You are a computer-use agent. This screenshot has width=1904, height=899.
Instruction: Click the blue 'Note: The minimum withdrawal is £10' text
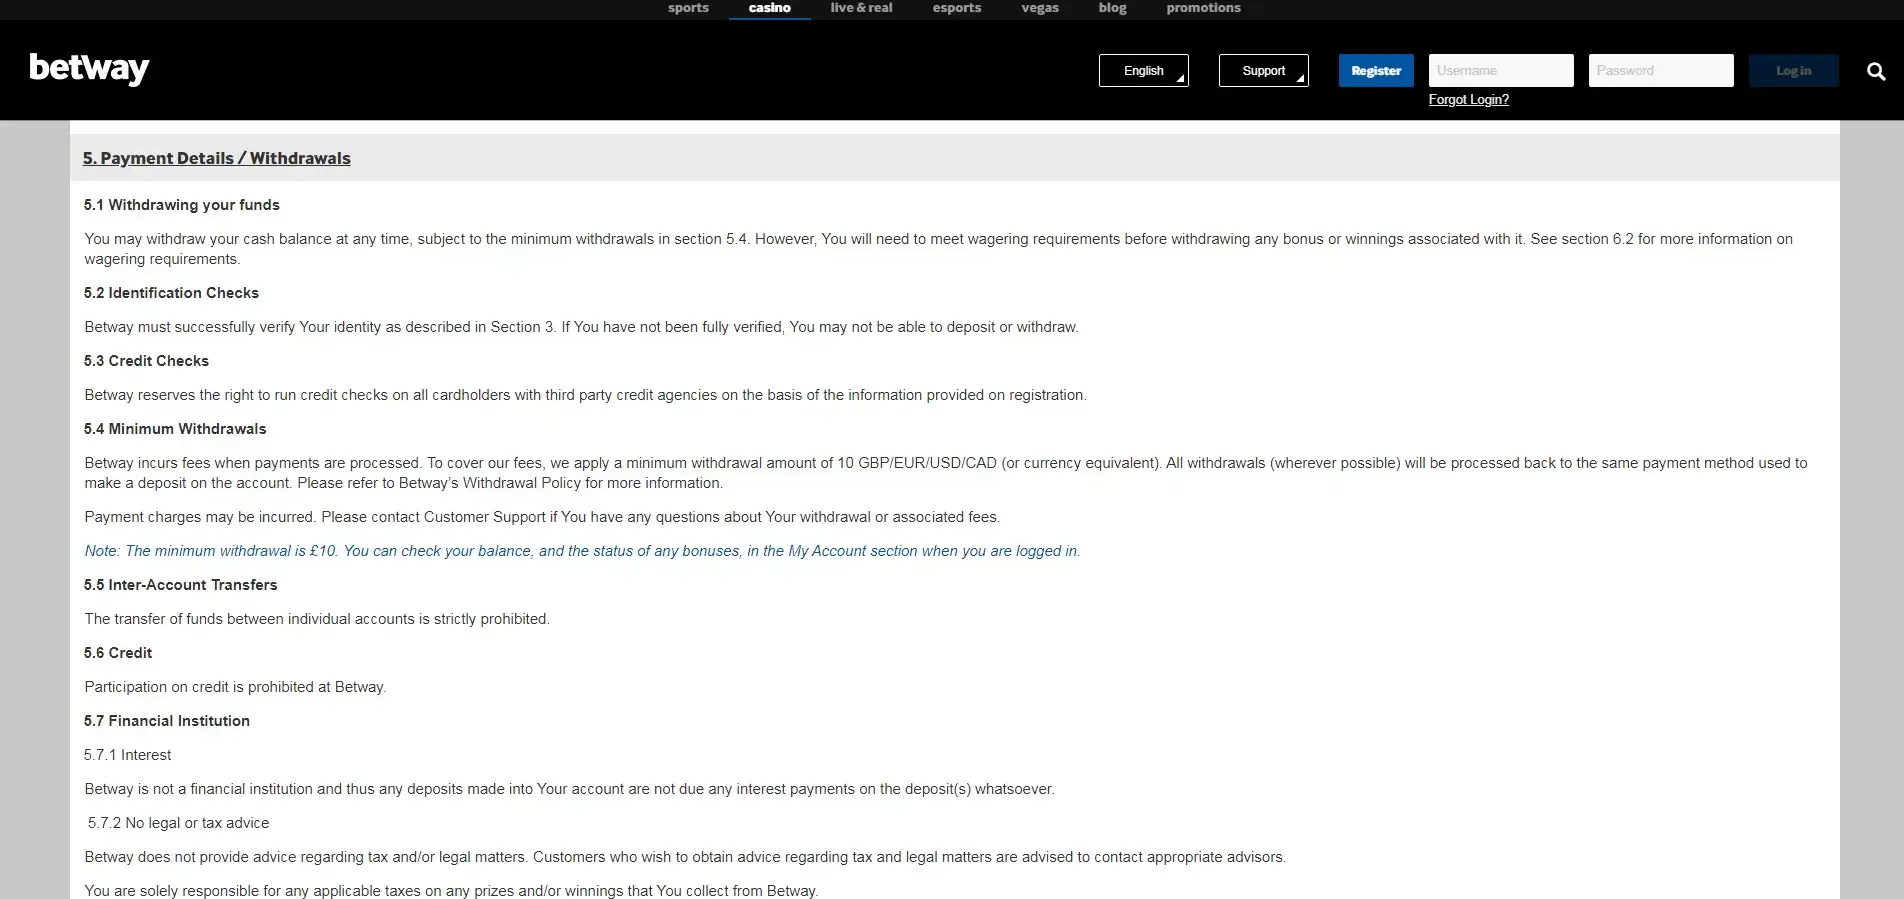[582, 551]
